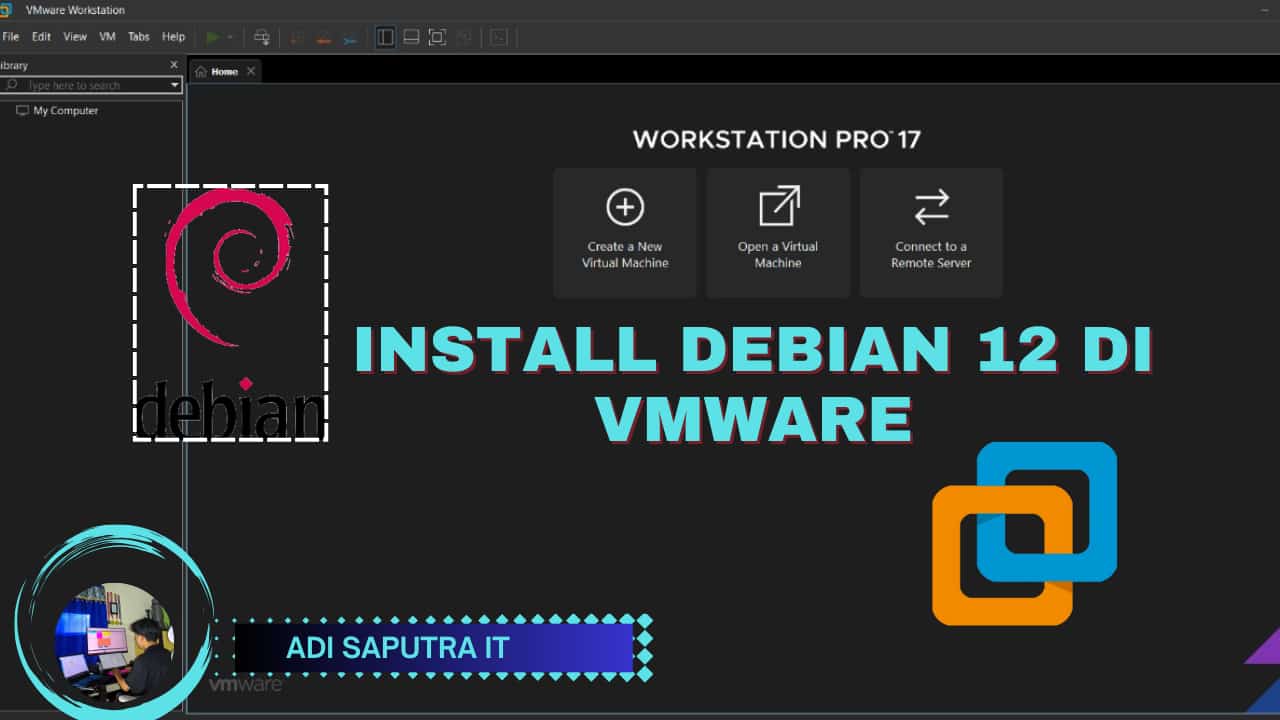Open the Tabs menu
The height and width of the screenshot is (720, 1280).
tap(139, 37)
